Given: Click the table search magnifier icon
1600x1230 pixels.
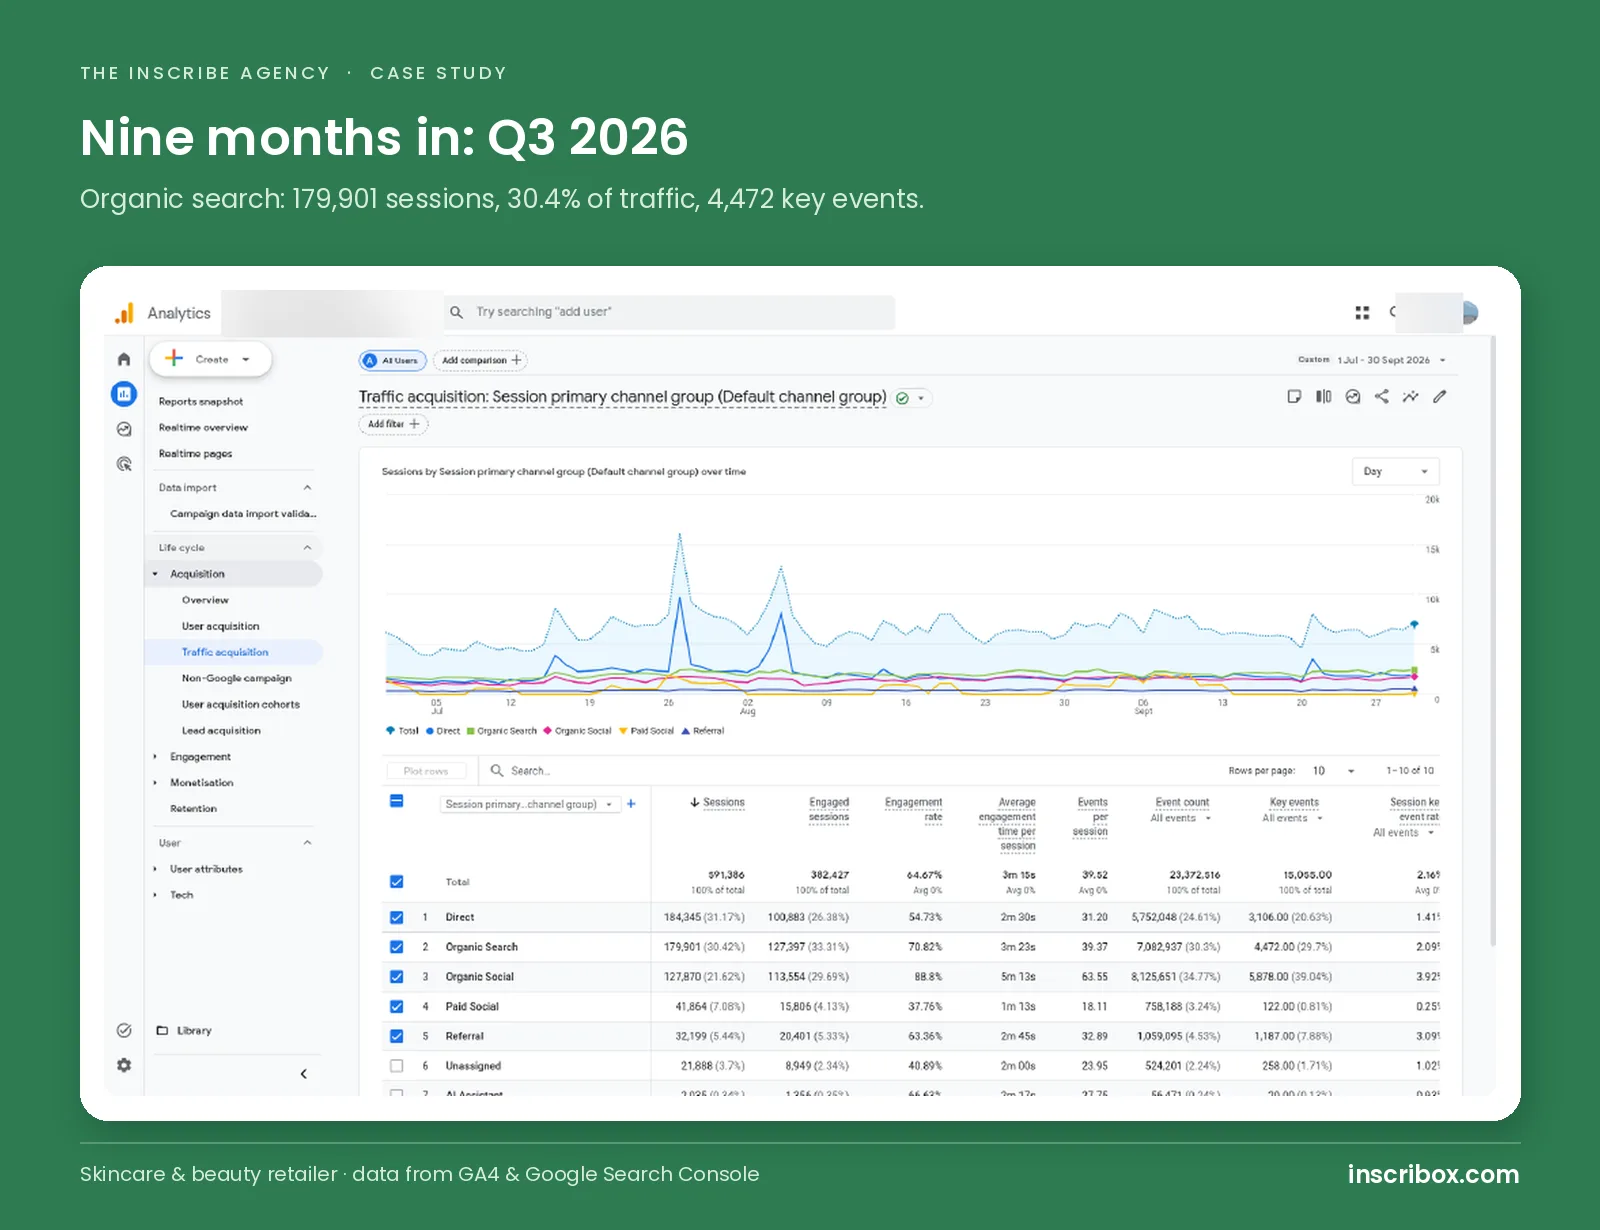Looking at the screenshot, I should point(497,771).
